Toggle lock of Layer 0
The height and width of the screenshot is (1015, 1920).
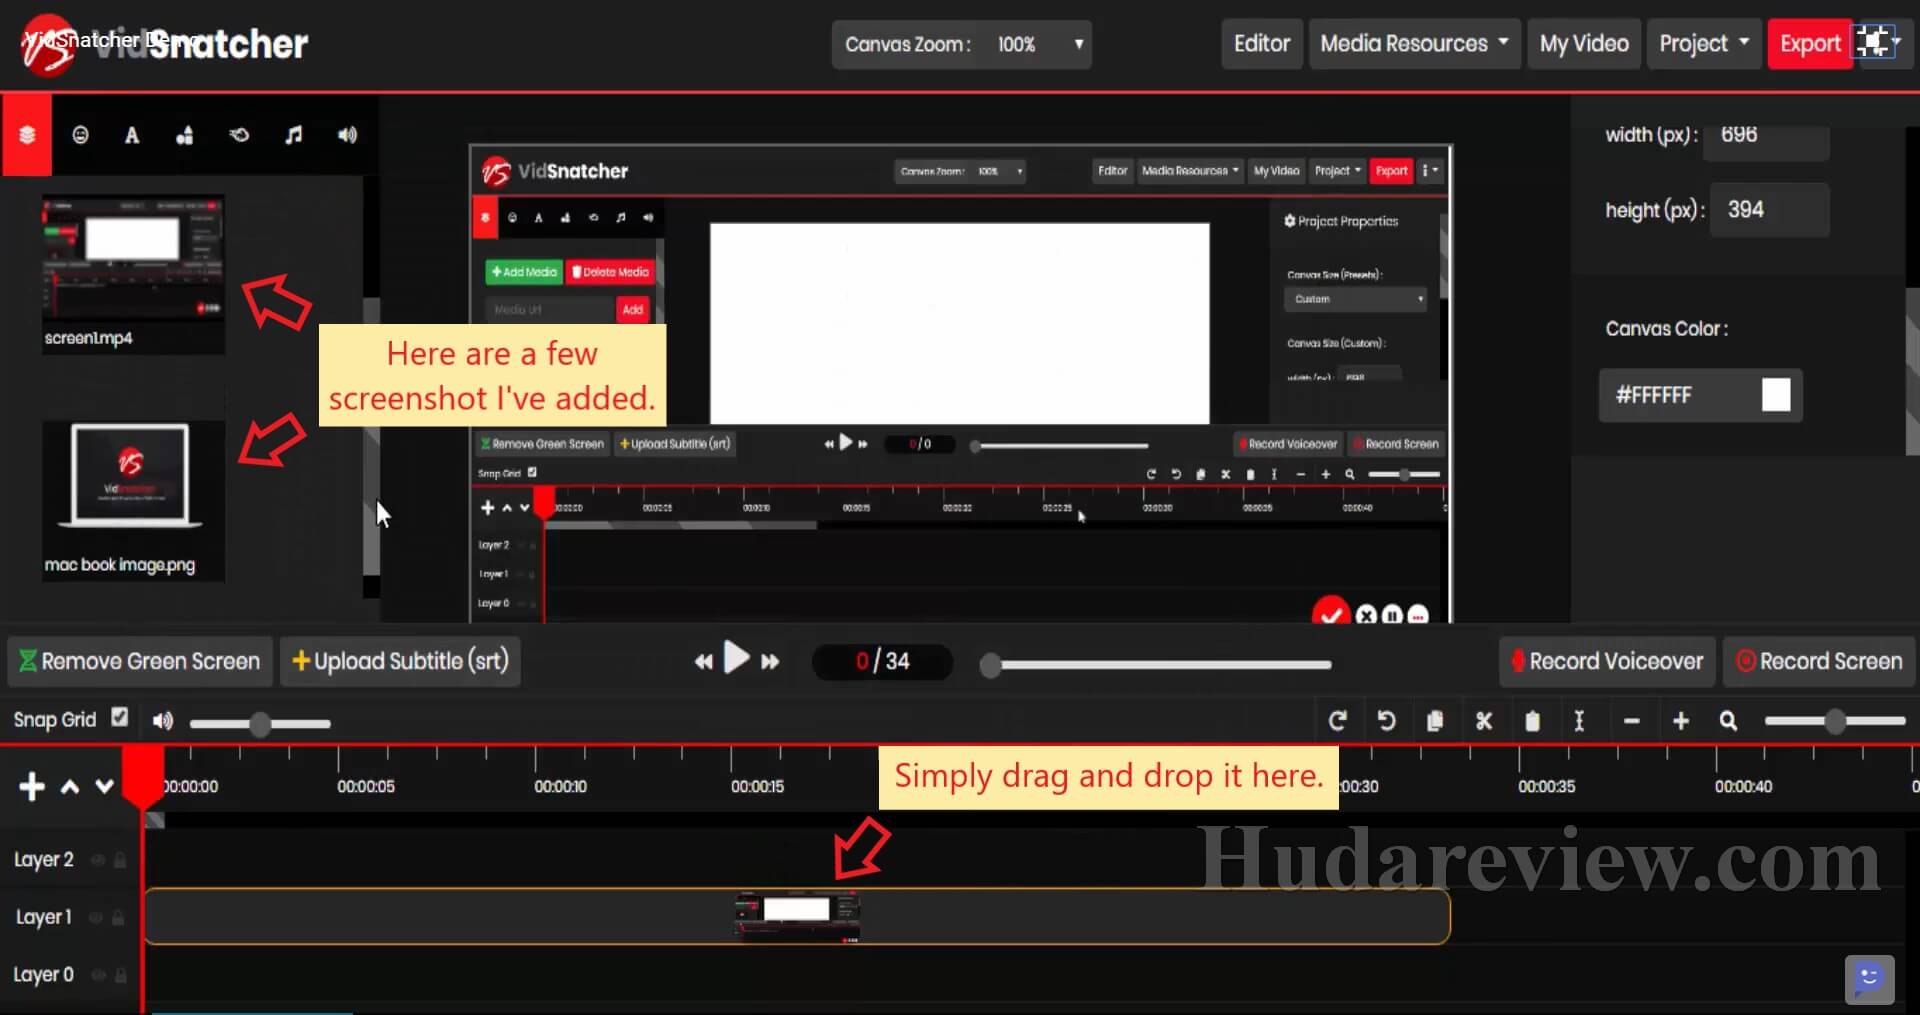pyautogui.click(x=120, y=975)
